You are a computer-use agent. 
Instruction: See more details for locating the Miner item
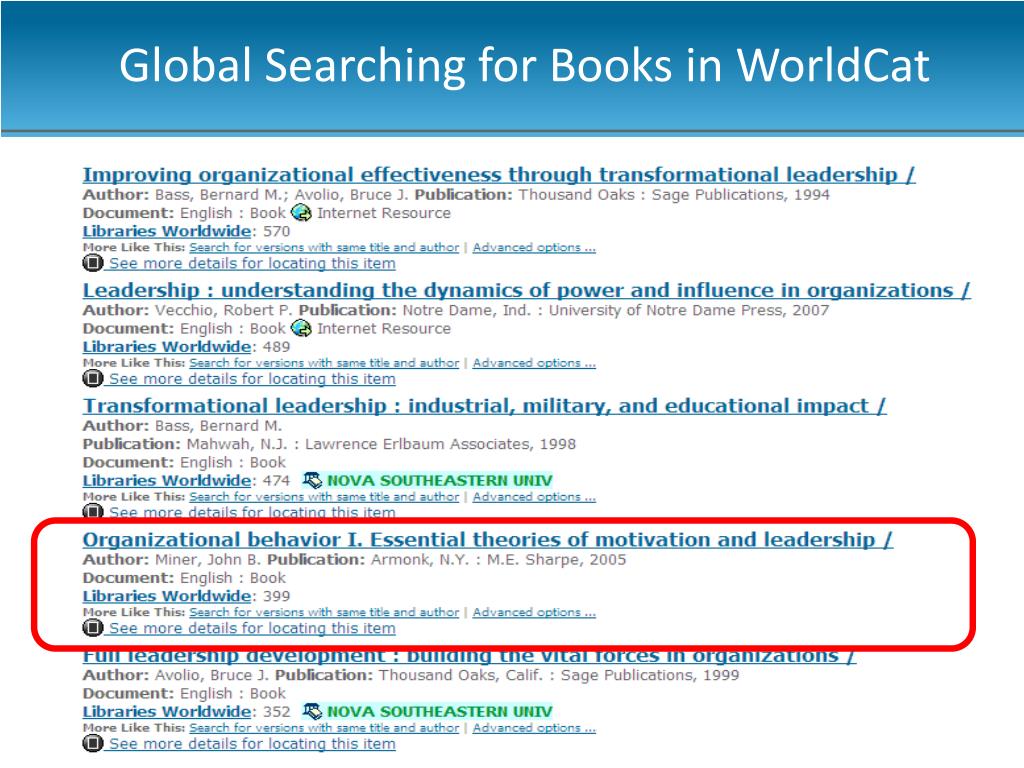click(252, 629)
